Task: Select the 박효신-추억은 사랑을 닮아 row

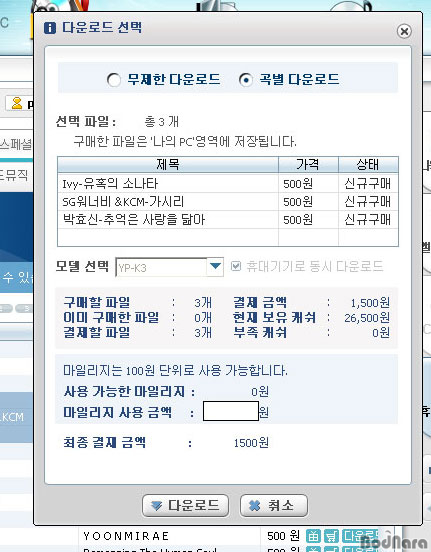Action: [x=228, y=220]
